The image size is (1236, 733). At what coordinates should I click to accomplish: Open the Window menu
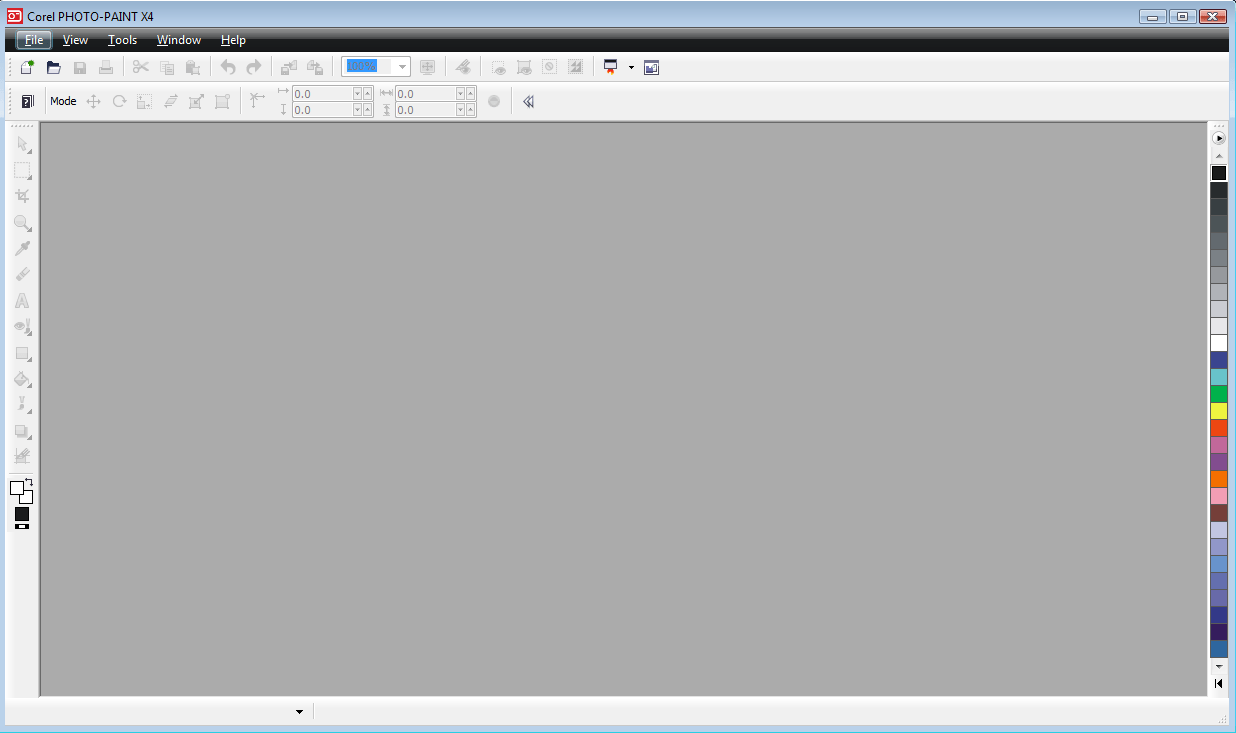pos(178,40)
